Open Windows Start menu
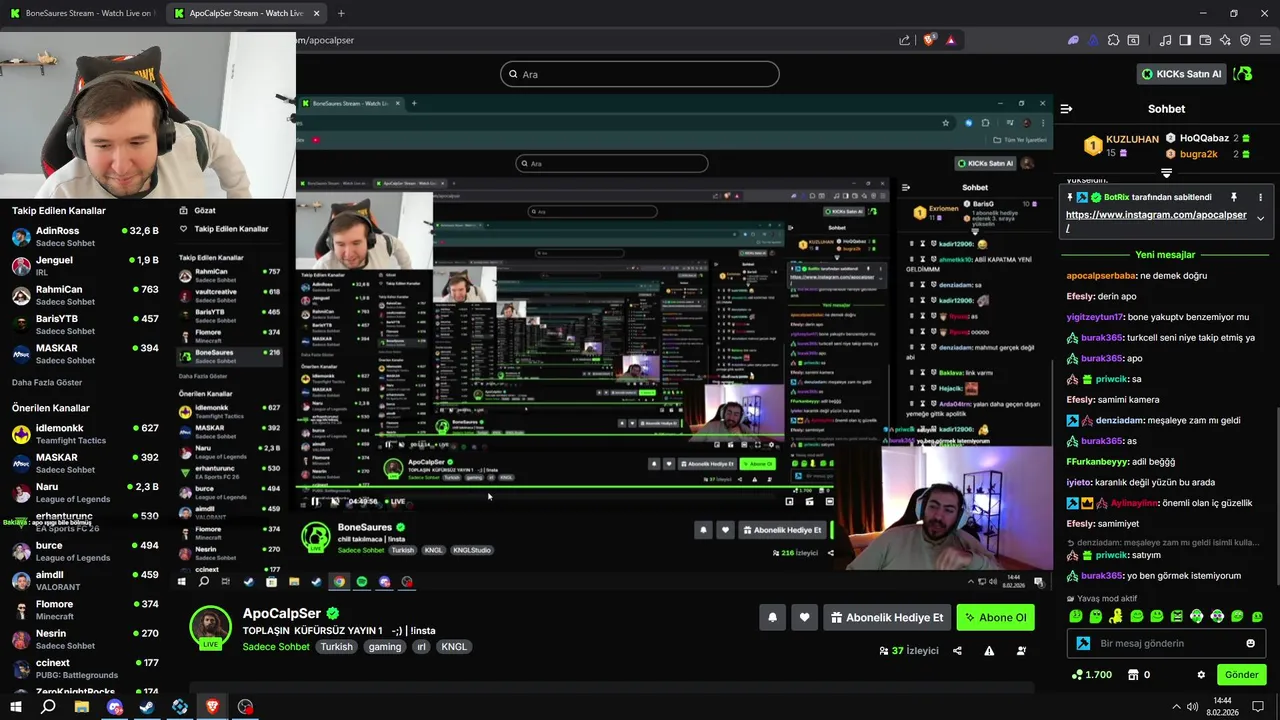This screenshot has width=1280, height=720. pos(16,707)
